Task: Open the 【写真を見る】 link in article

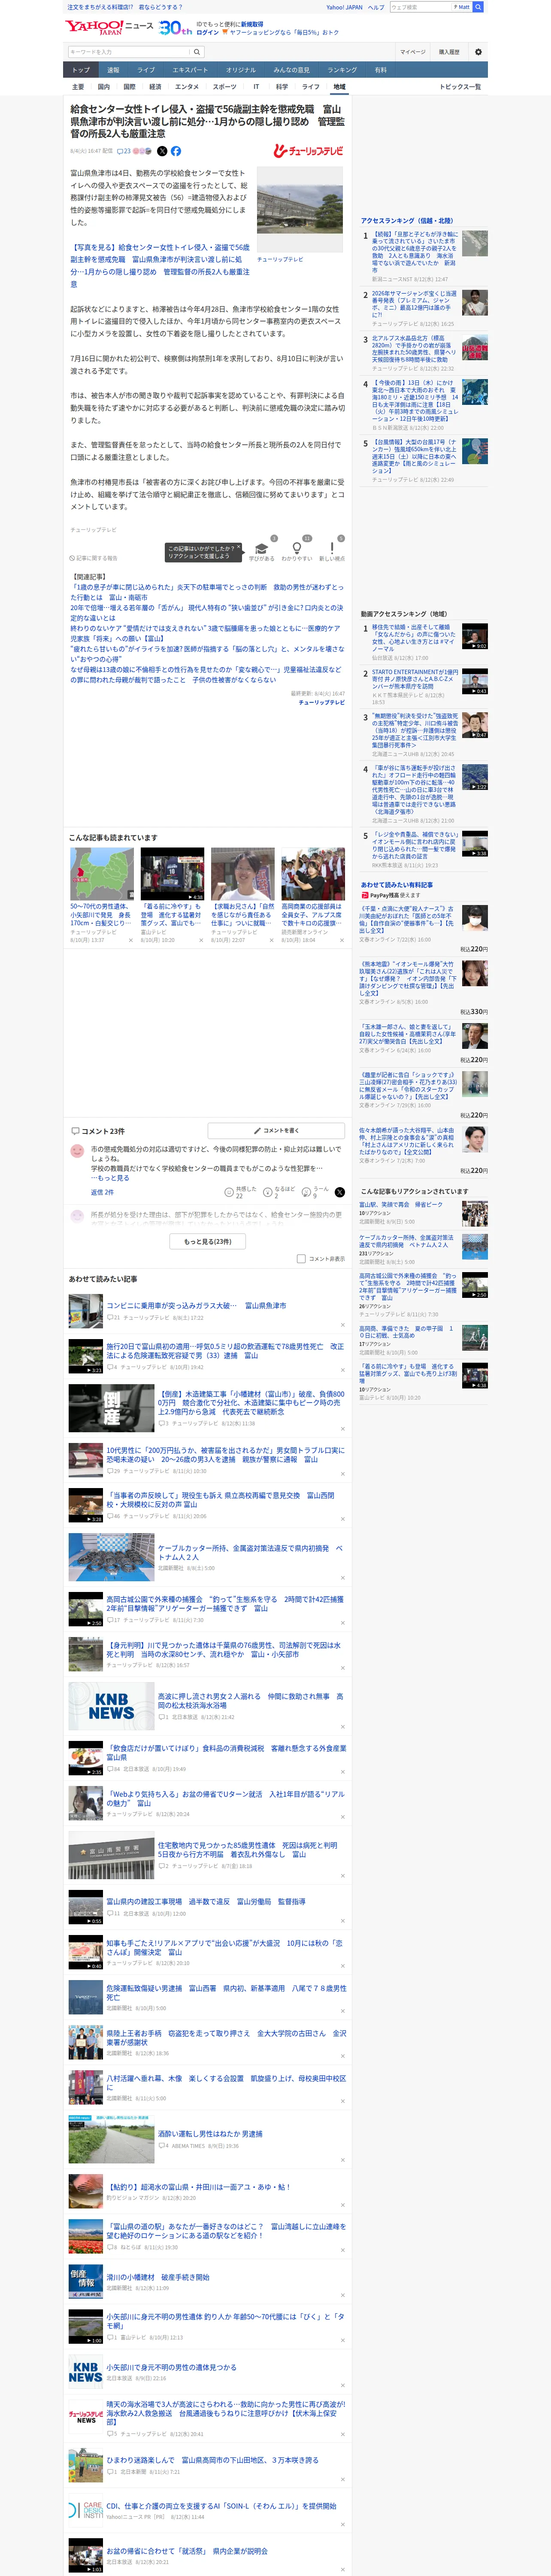Action: pyautogui.click(x=160, y=265)
